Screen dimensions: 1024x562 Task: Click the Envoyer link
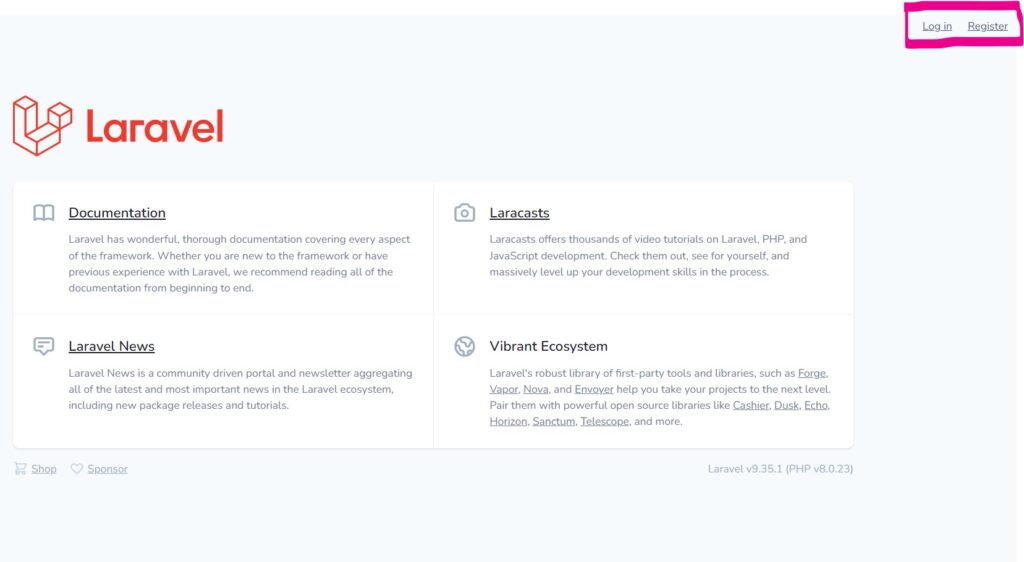[594, 389]
